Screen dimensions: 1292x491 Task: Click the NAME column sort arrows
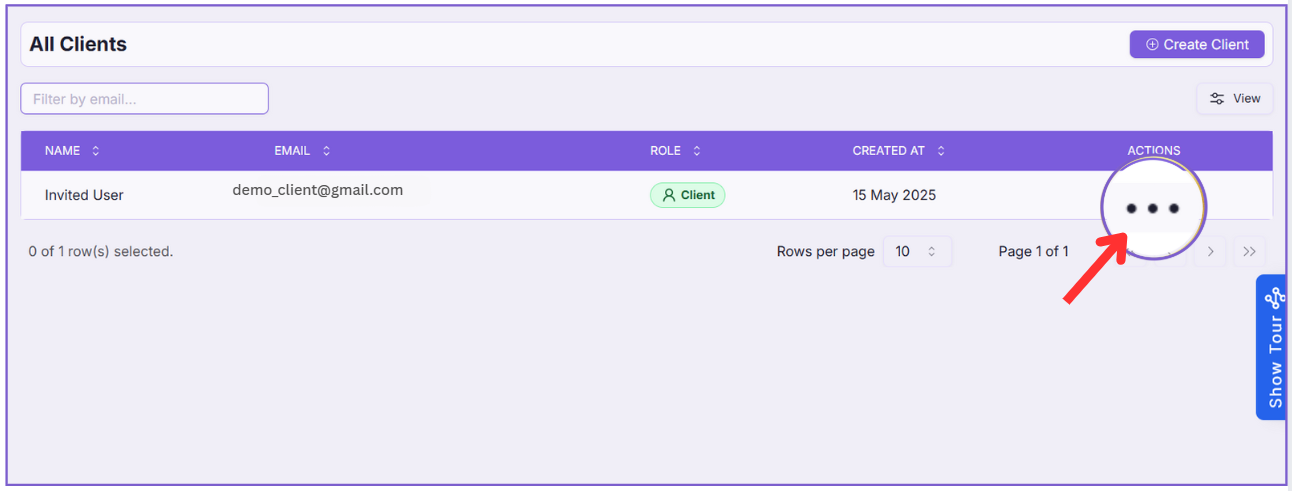pyautogui.click(x=96, y=151)
